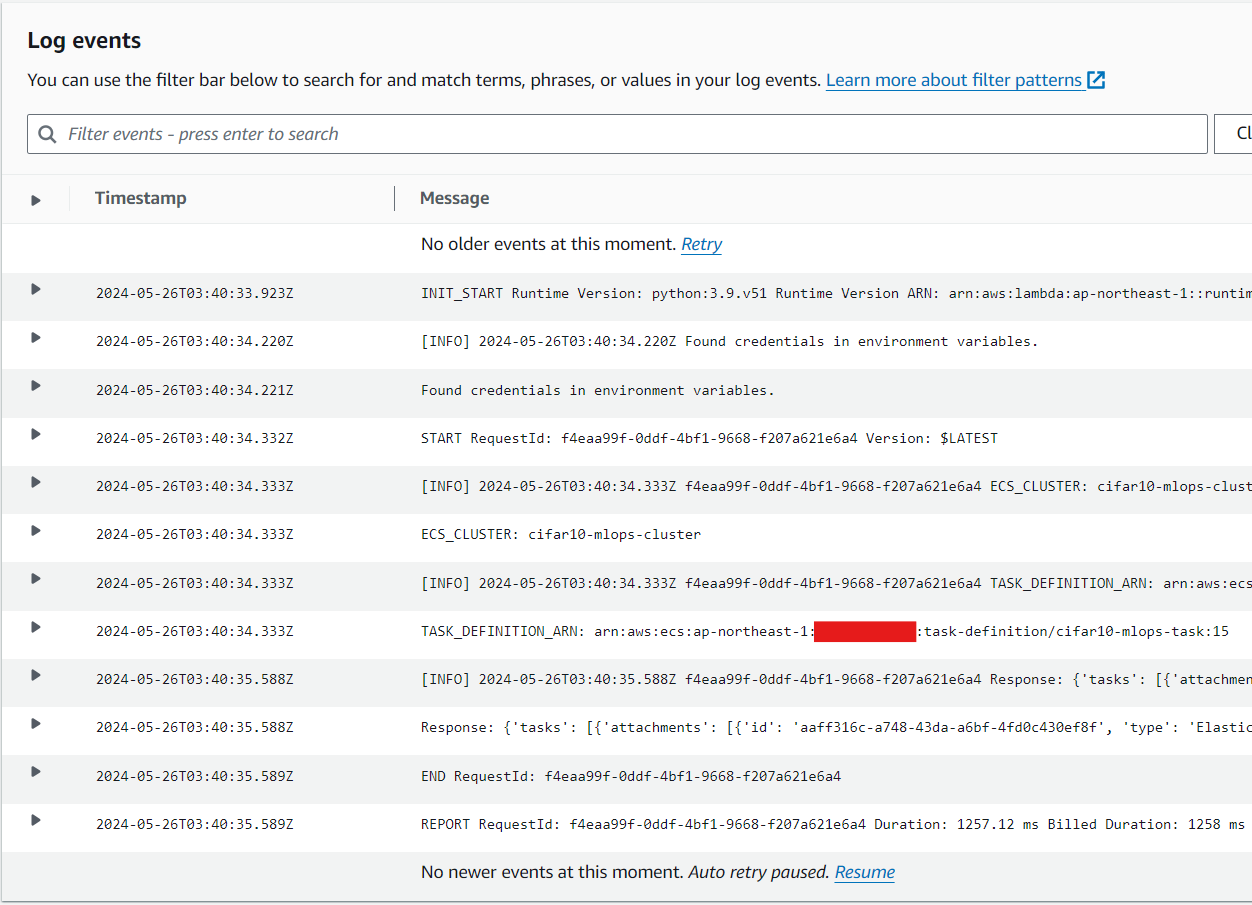Select timestamp 2024-05-26T03:40:34.221Z

click(195, 390)
